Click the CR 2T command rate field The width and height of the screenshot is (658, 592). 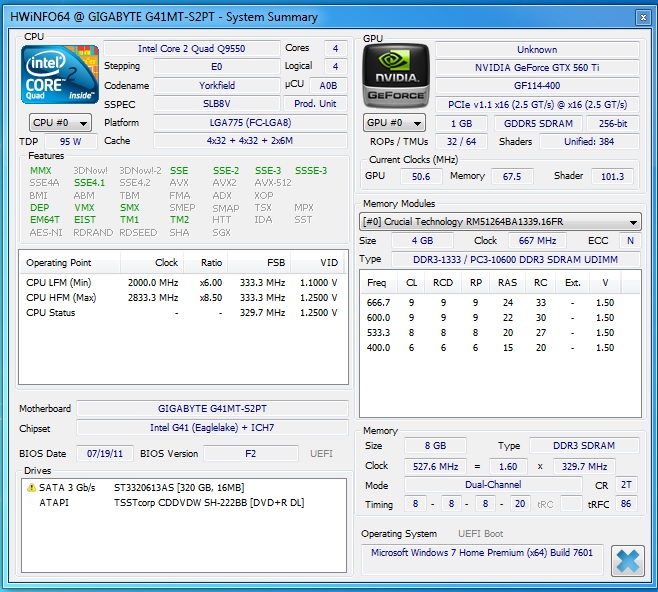(626, 485)
